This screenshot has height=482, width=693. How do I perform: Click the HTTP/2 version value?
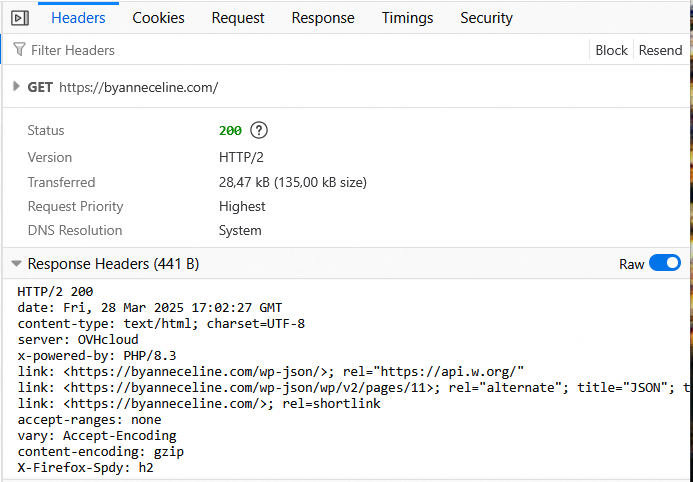coord(241,157)
